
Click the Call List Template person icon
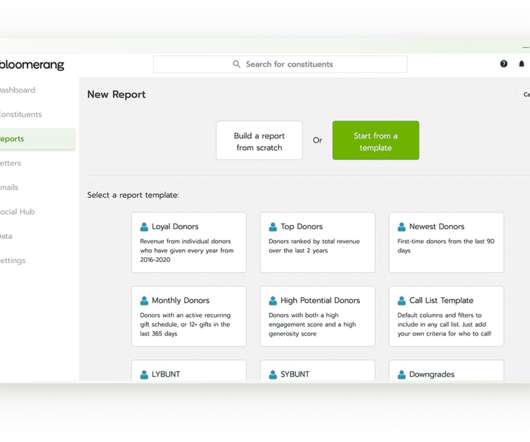click(x=402, y=300)
